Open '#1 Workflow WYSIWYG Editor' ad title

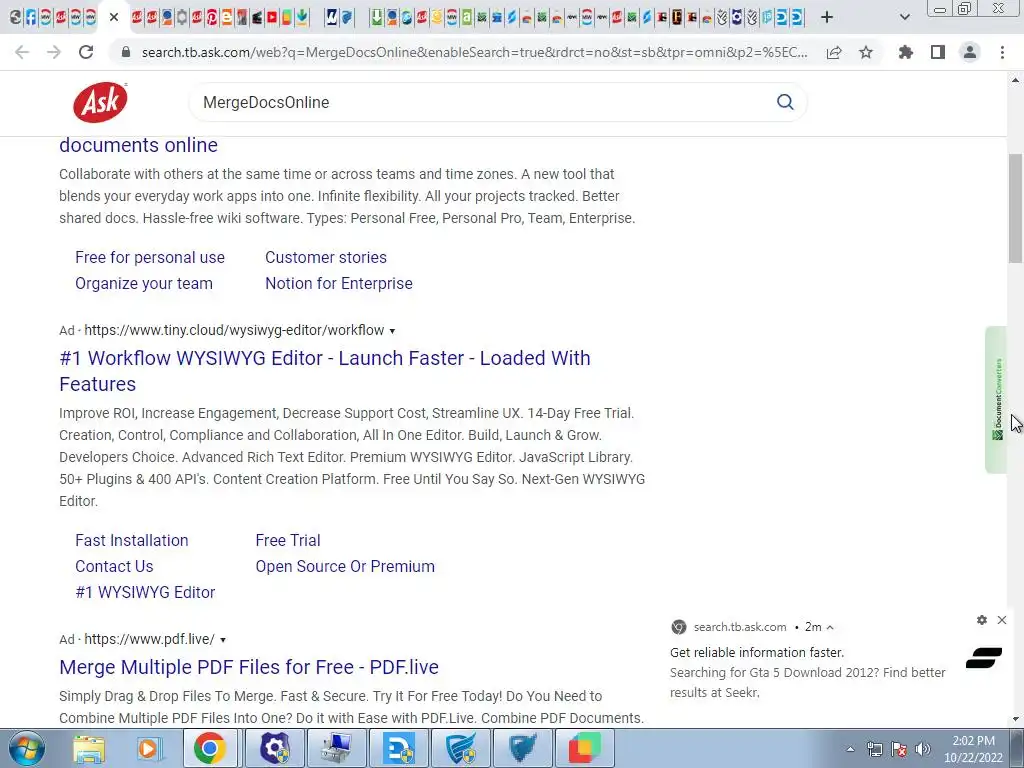(x=325, y=370)
